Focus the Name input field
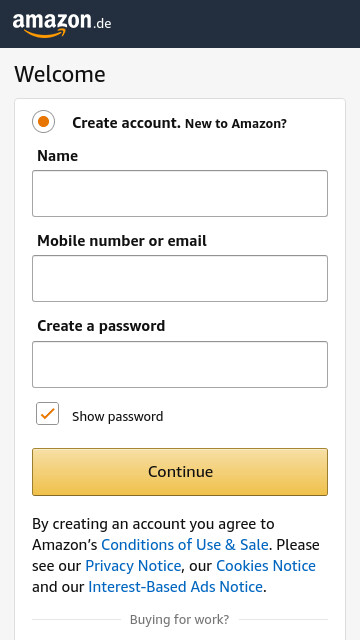This screenshot has width=360, height=640. 180,193
